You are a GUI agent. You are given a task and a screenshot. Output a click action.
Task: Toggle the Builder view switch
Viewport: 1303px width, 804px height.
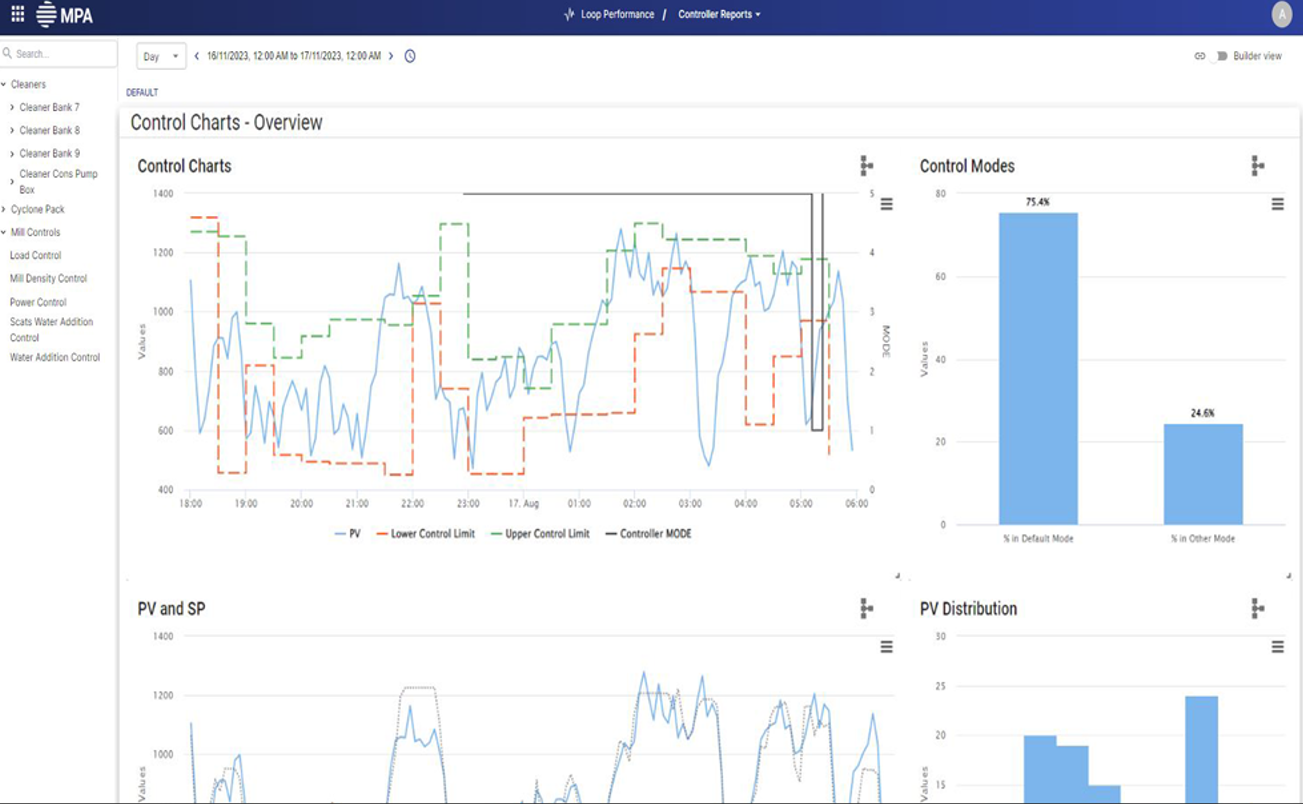point(1218,56)
